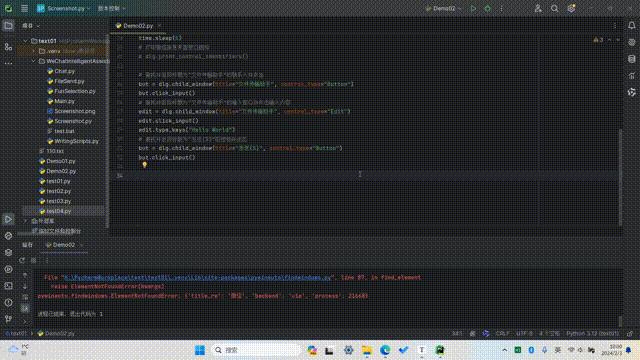Click the green Run button in toolbar

[473, 8]
